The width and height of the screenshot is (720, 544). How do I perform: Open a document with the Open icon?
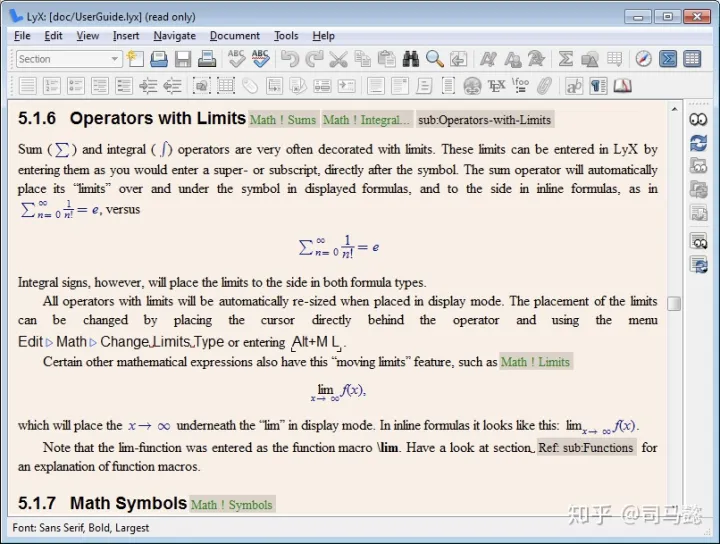(x=159, y=59)
